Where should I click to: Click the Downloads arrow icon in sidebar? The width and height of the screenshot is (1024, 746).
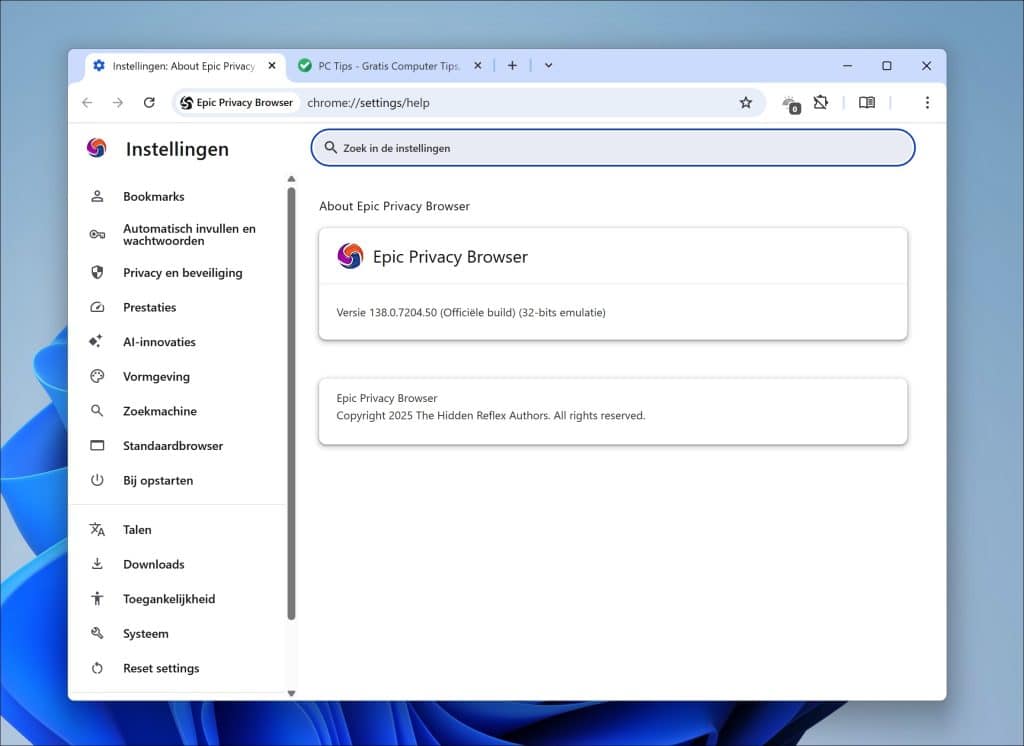click(97, 564)
